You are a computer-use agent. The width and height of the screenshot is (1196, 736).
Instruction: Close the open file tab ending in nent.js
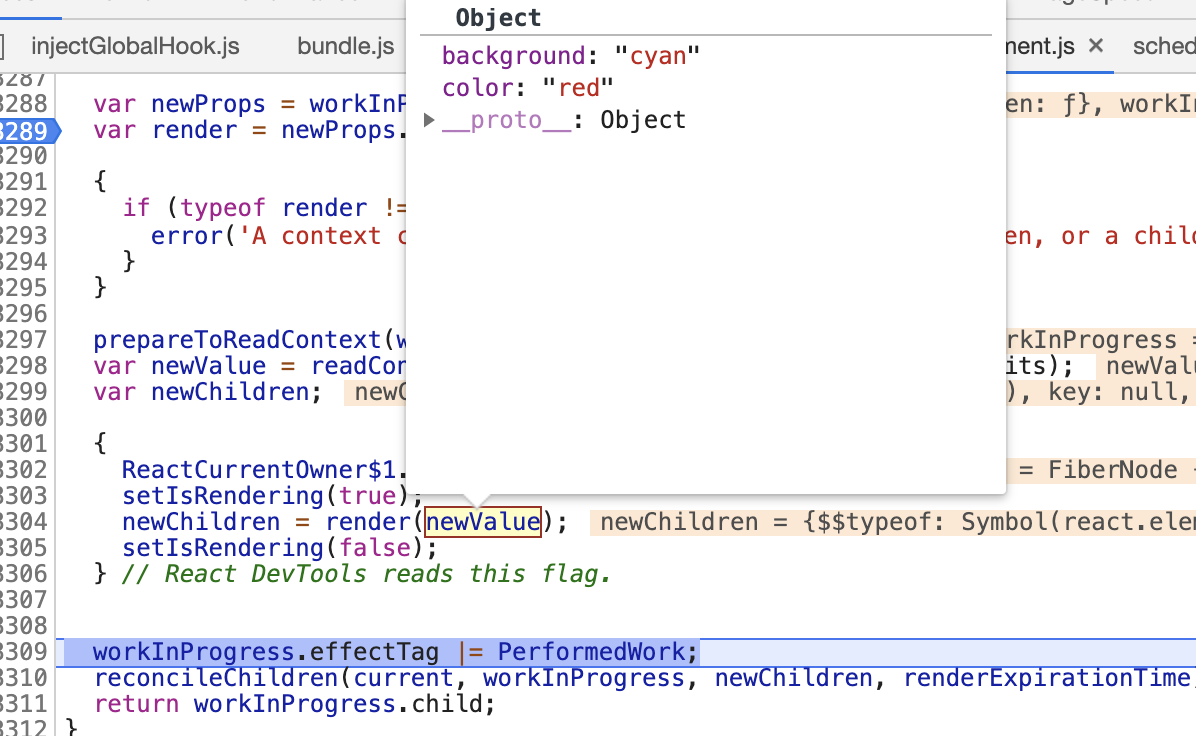coord(1096,46)
